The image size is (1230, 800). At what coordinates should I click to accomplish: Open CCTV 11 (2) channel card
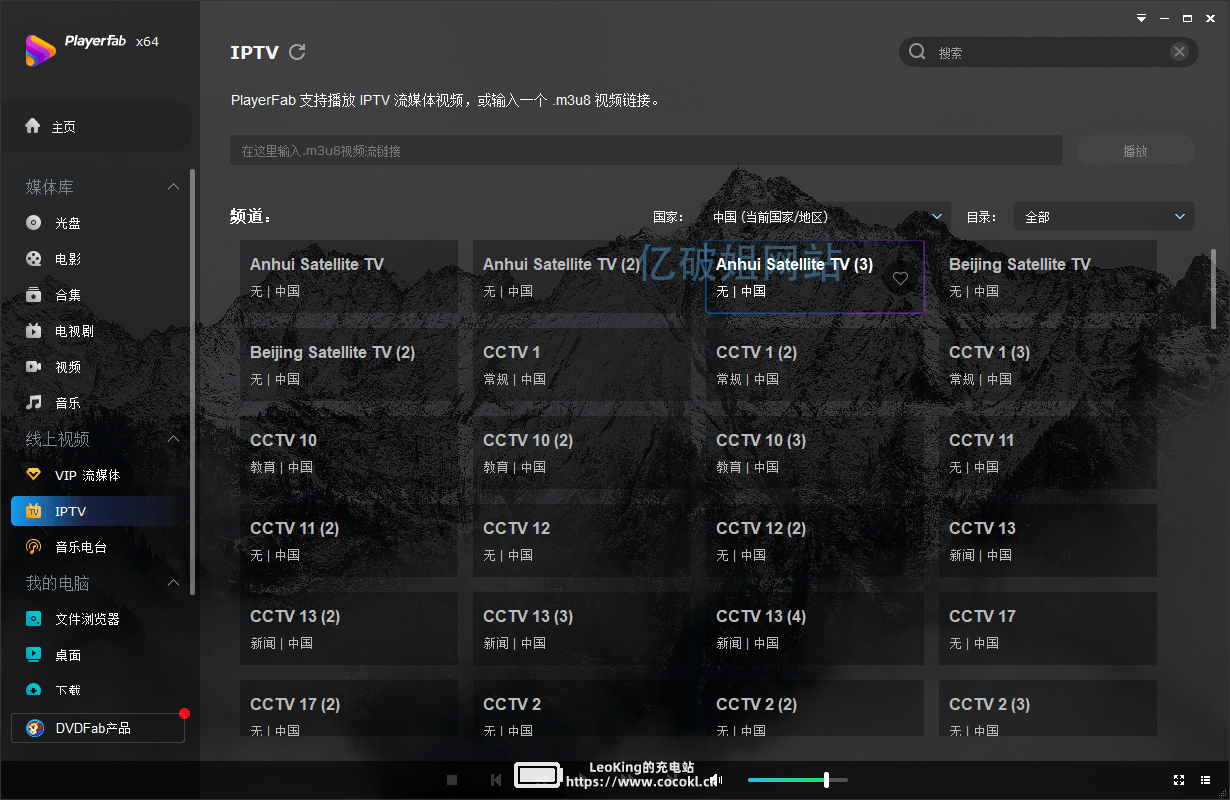pyautogui.click(x=349, y=540)
